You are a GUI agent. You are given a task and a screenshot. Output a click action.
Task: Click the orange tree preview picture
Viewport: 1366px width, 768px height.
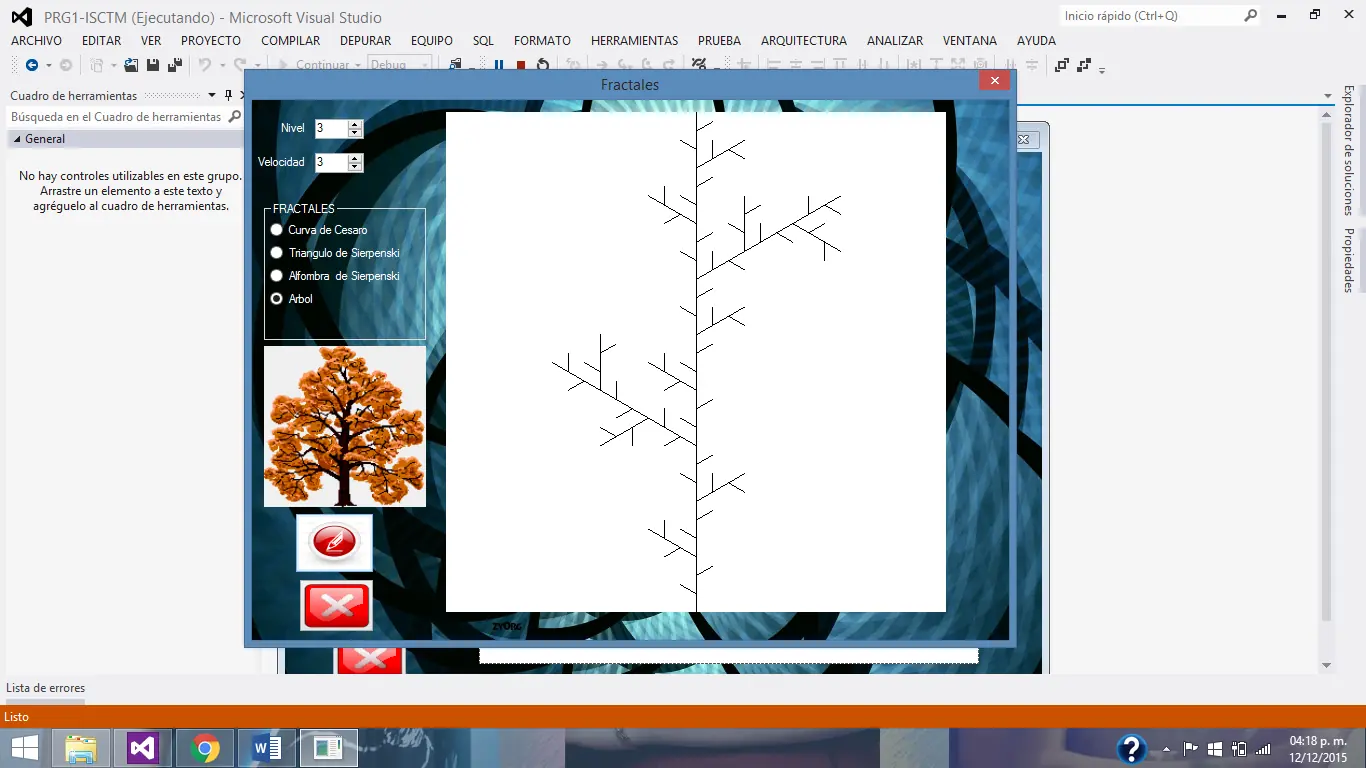[x=345, y=426]
